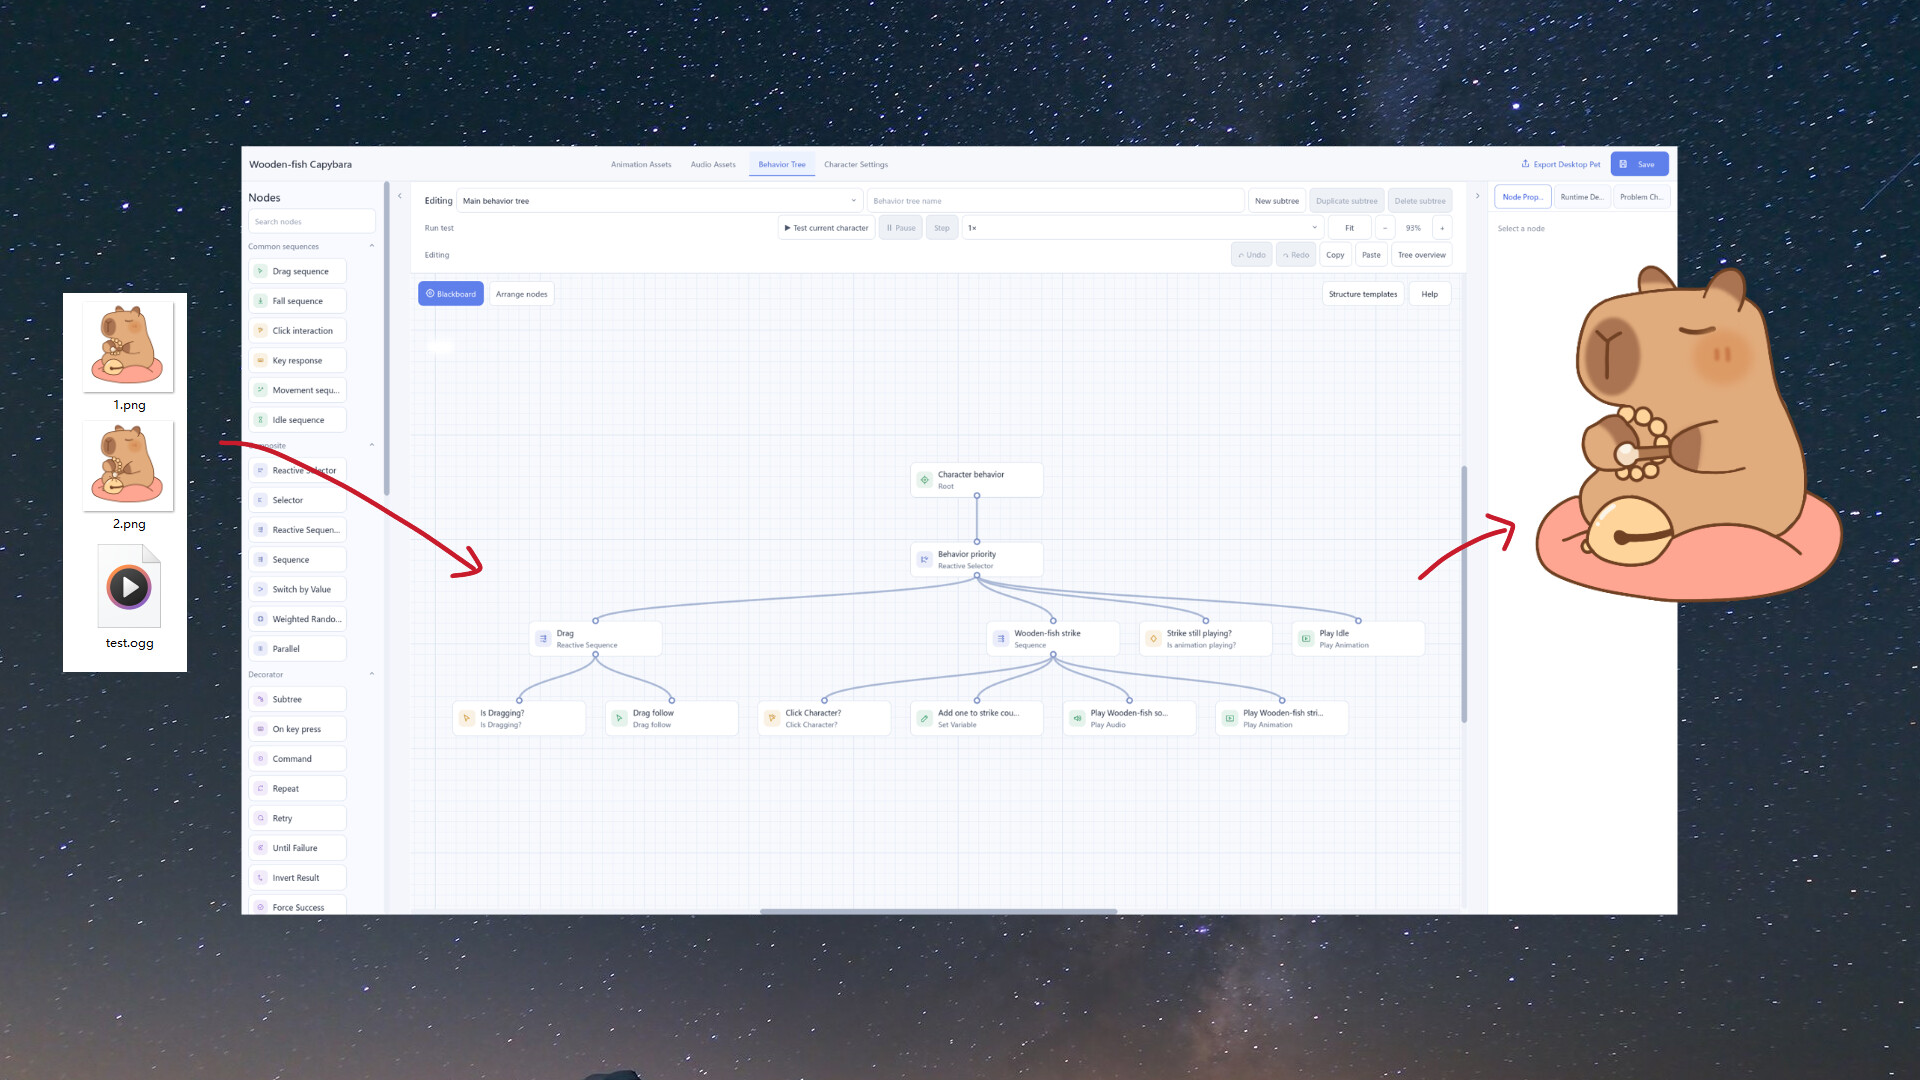This screenshot has width=1920, height=1080.
Task: Click the Switch by Value node icon
Action: pyautogui.click(x=260, y=590)
